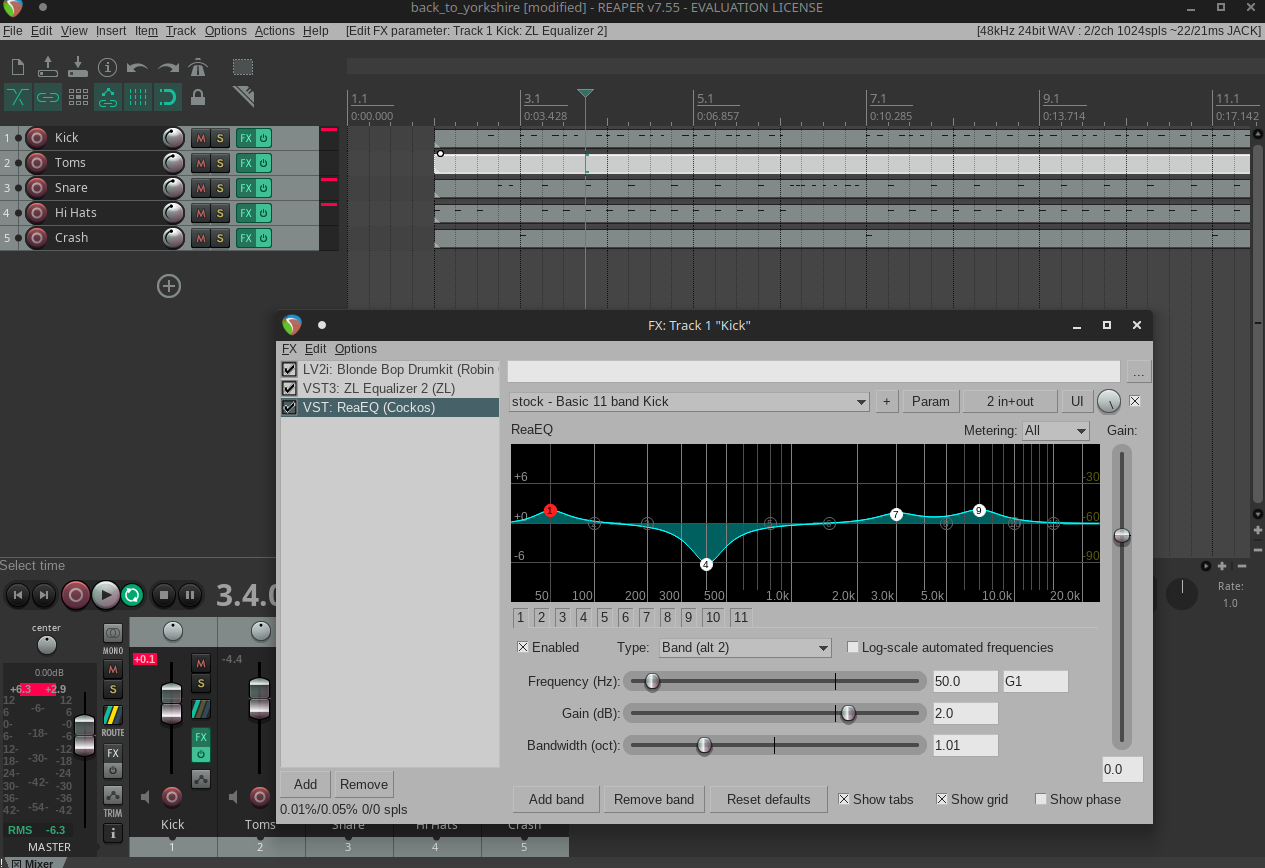The height and width of the screenshot is (868, 1265).
Task: Select band tab 4 in ReaEQ
Action: coord(583,617)
